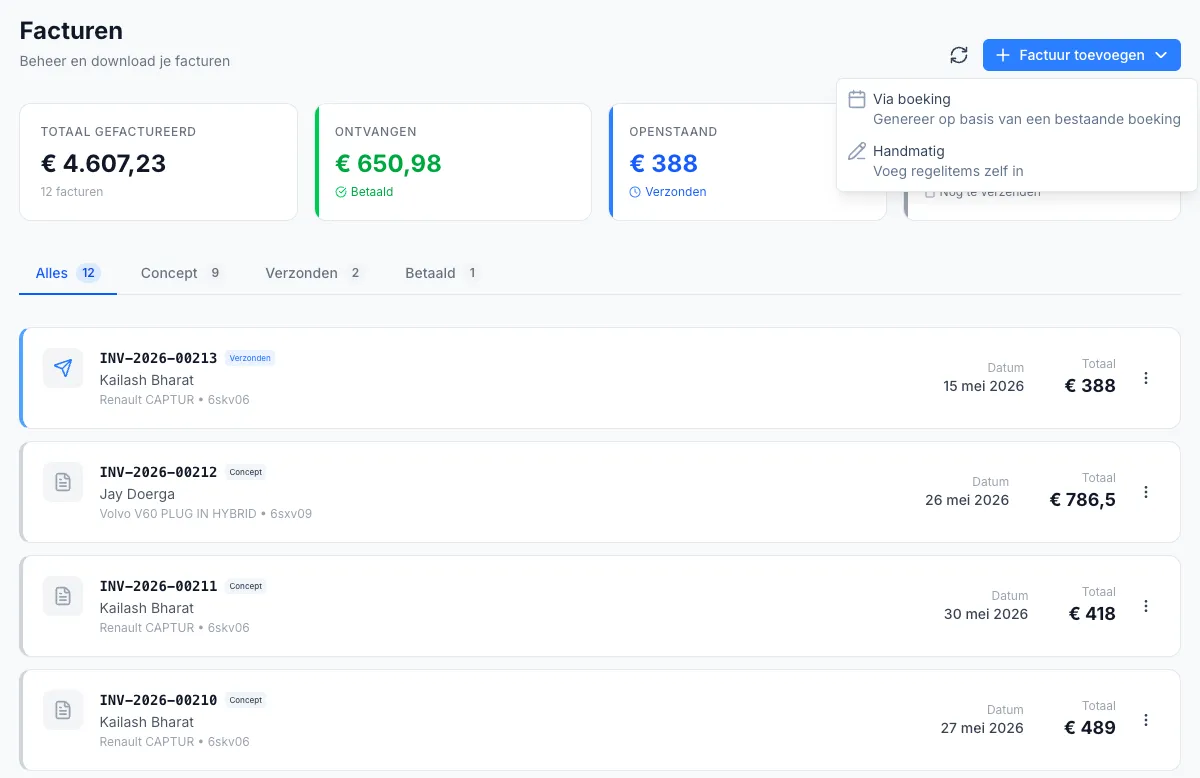Click the document icon of INV-2026-00211
1200x778 pixels.
click(x=63, y=596)
